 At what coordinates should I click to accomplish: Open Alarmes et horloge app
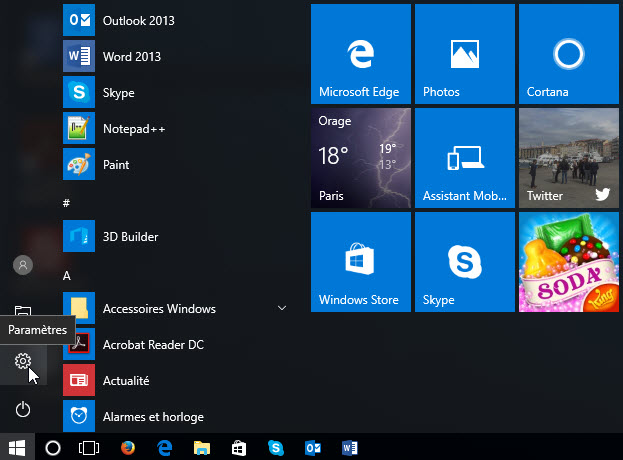pos(175,416)
